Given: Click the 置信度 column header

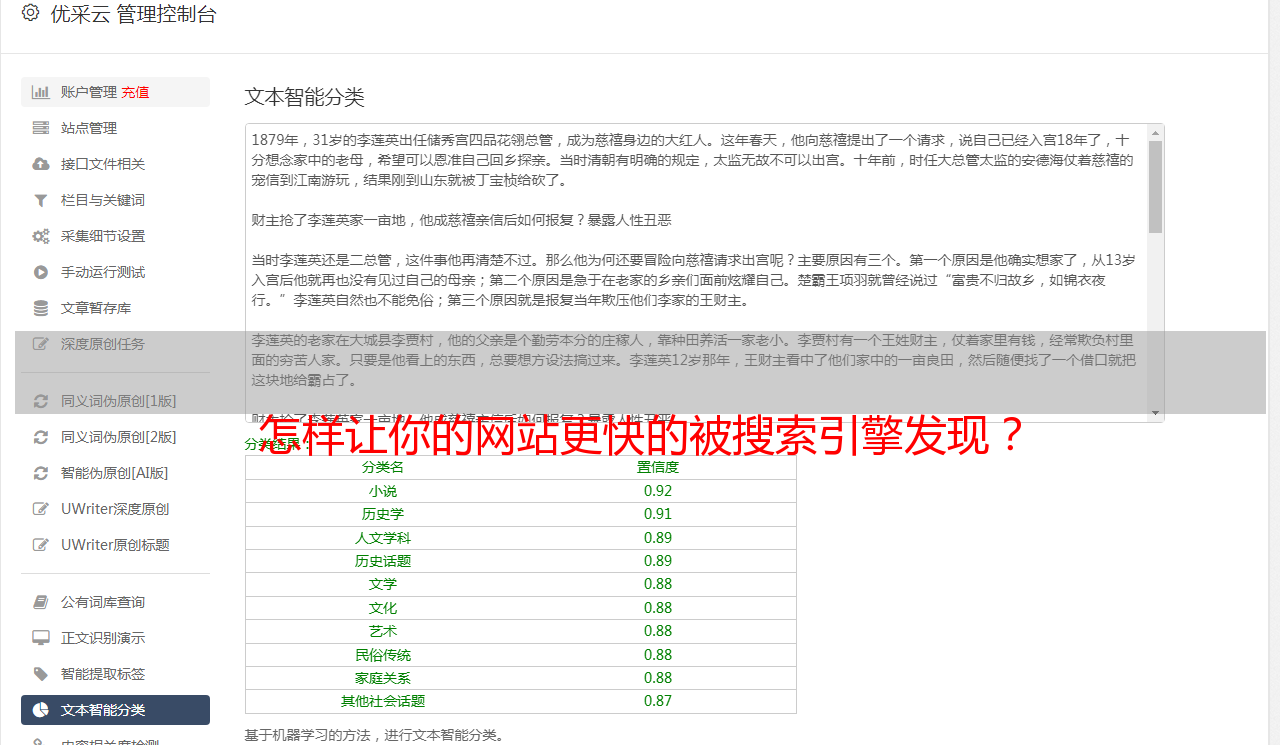Looking at the screenshot, I should [658, 467].
